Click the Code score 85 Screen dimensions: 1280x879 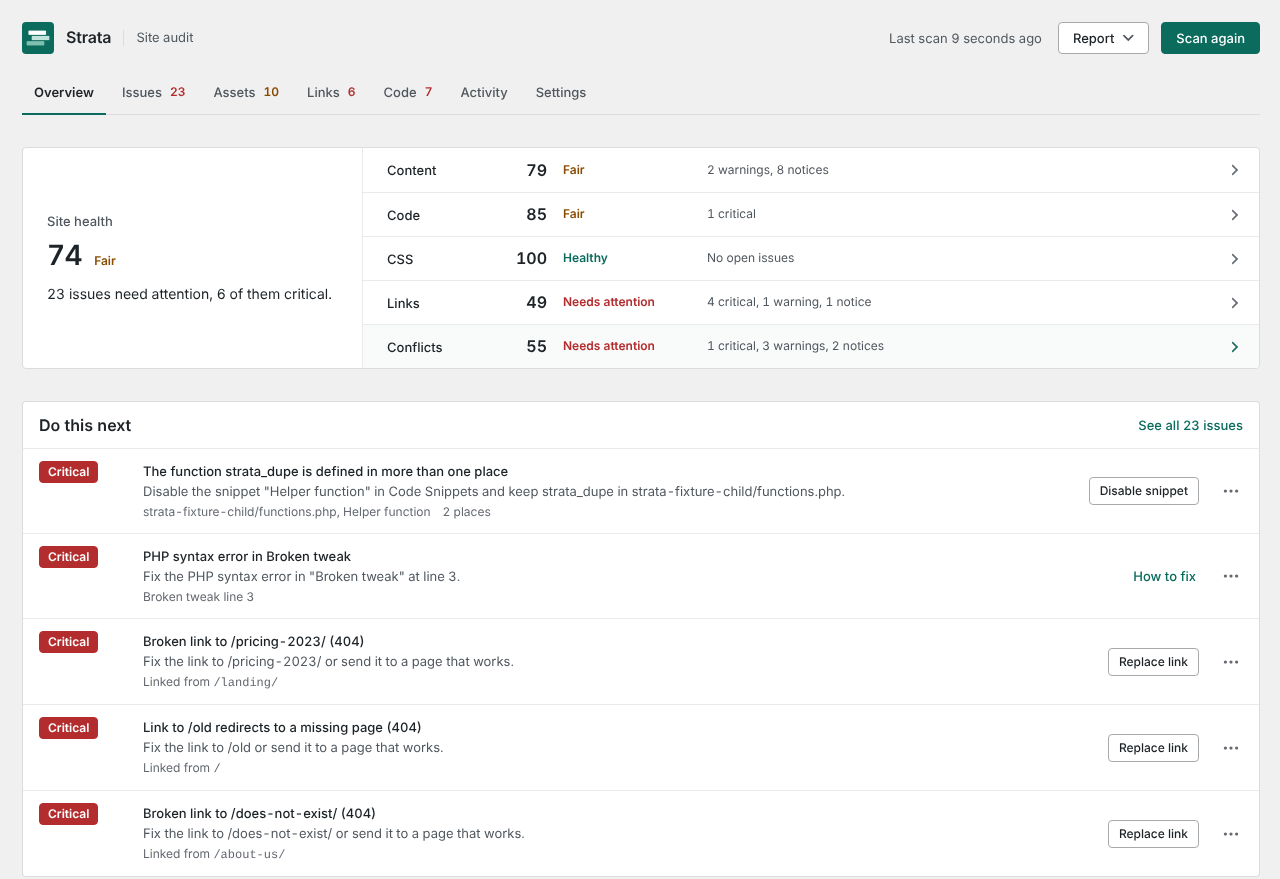click(x=536, y=215)
